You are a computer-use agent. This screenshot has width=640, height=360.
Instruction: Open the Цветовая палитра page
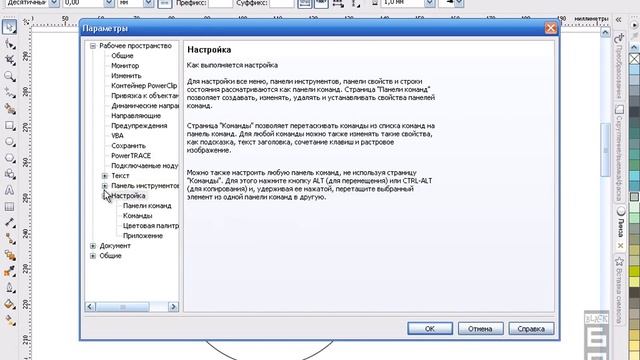151,226
